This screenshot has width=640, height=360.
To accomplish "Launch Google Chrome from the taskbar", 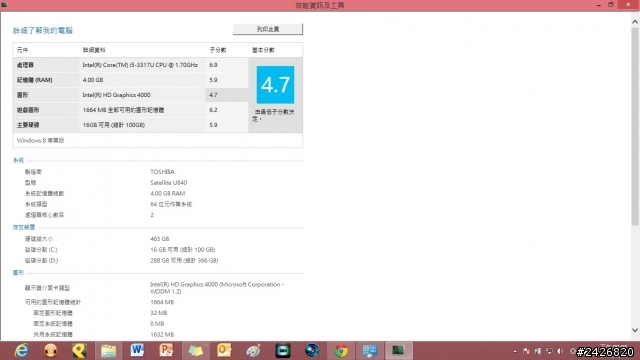I will pyautogui.click(x=341, y=351).
